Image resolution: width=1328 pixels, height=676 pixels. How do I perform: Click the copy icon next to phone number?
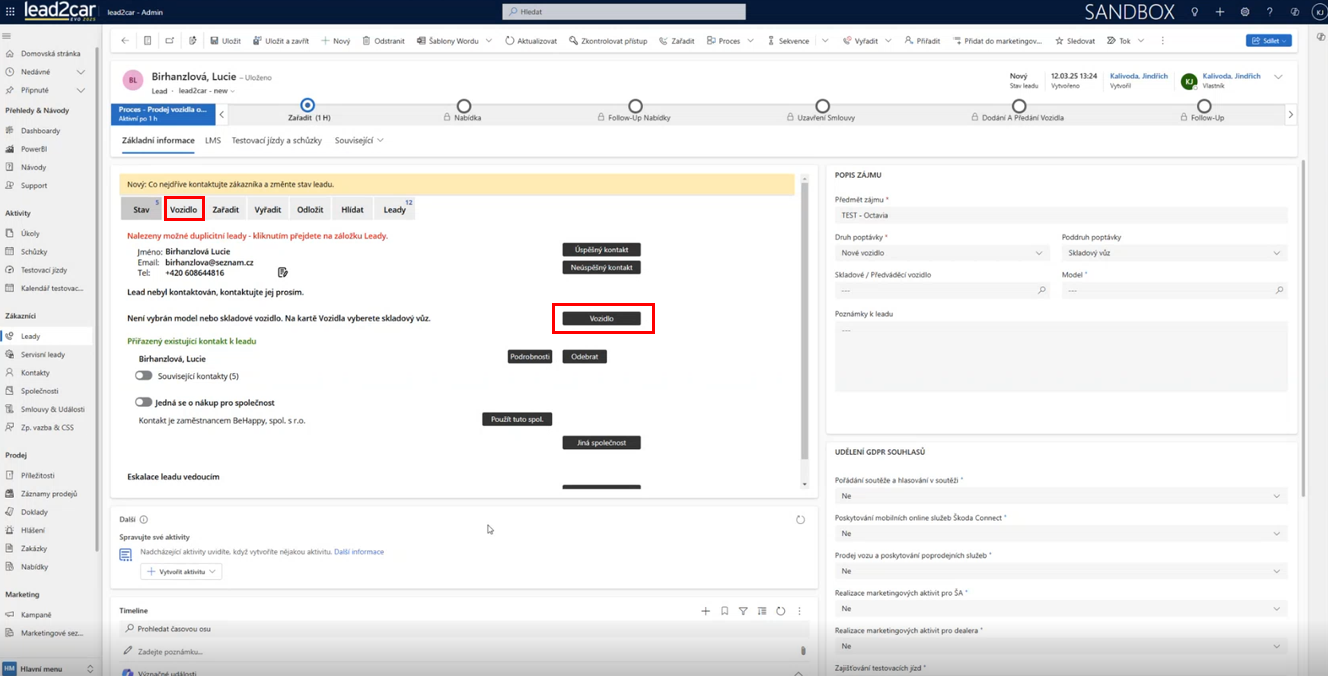coord(283,272)
